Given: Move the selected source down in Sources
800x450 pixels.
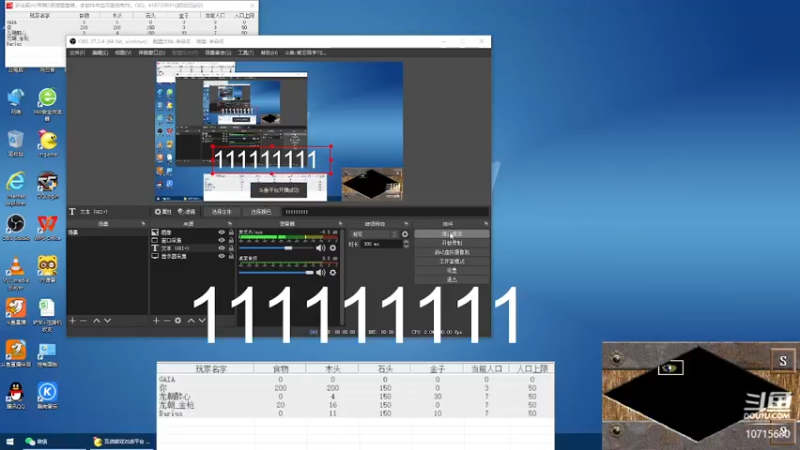Looking at the screenshot, I should point(202,320).
